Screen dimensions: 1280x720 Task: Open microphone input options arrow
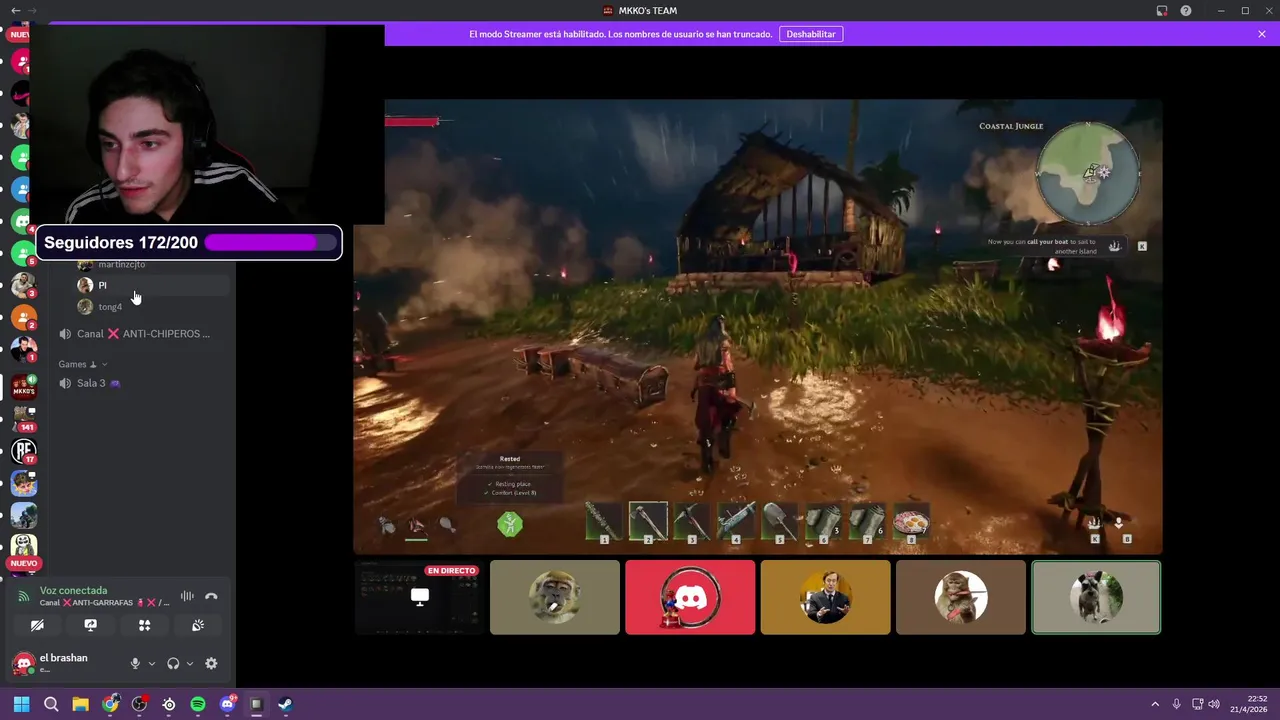pos(152,663)
